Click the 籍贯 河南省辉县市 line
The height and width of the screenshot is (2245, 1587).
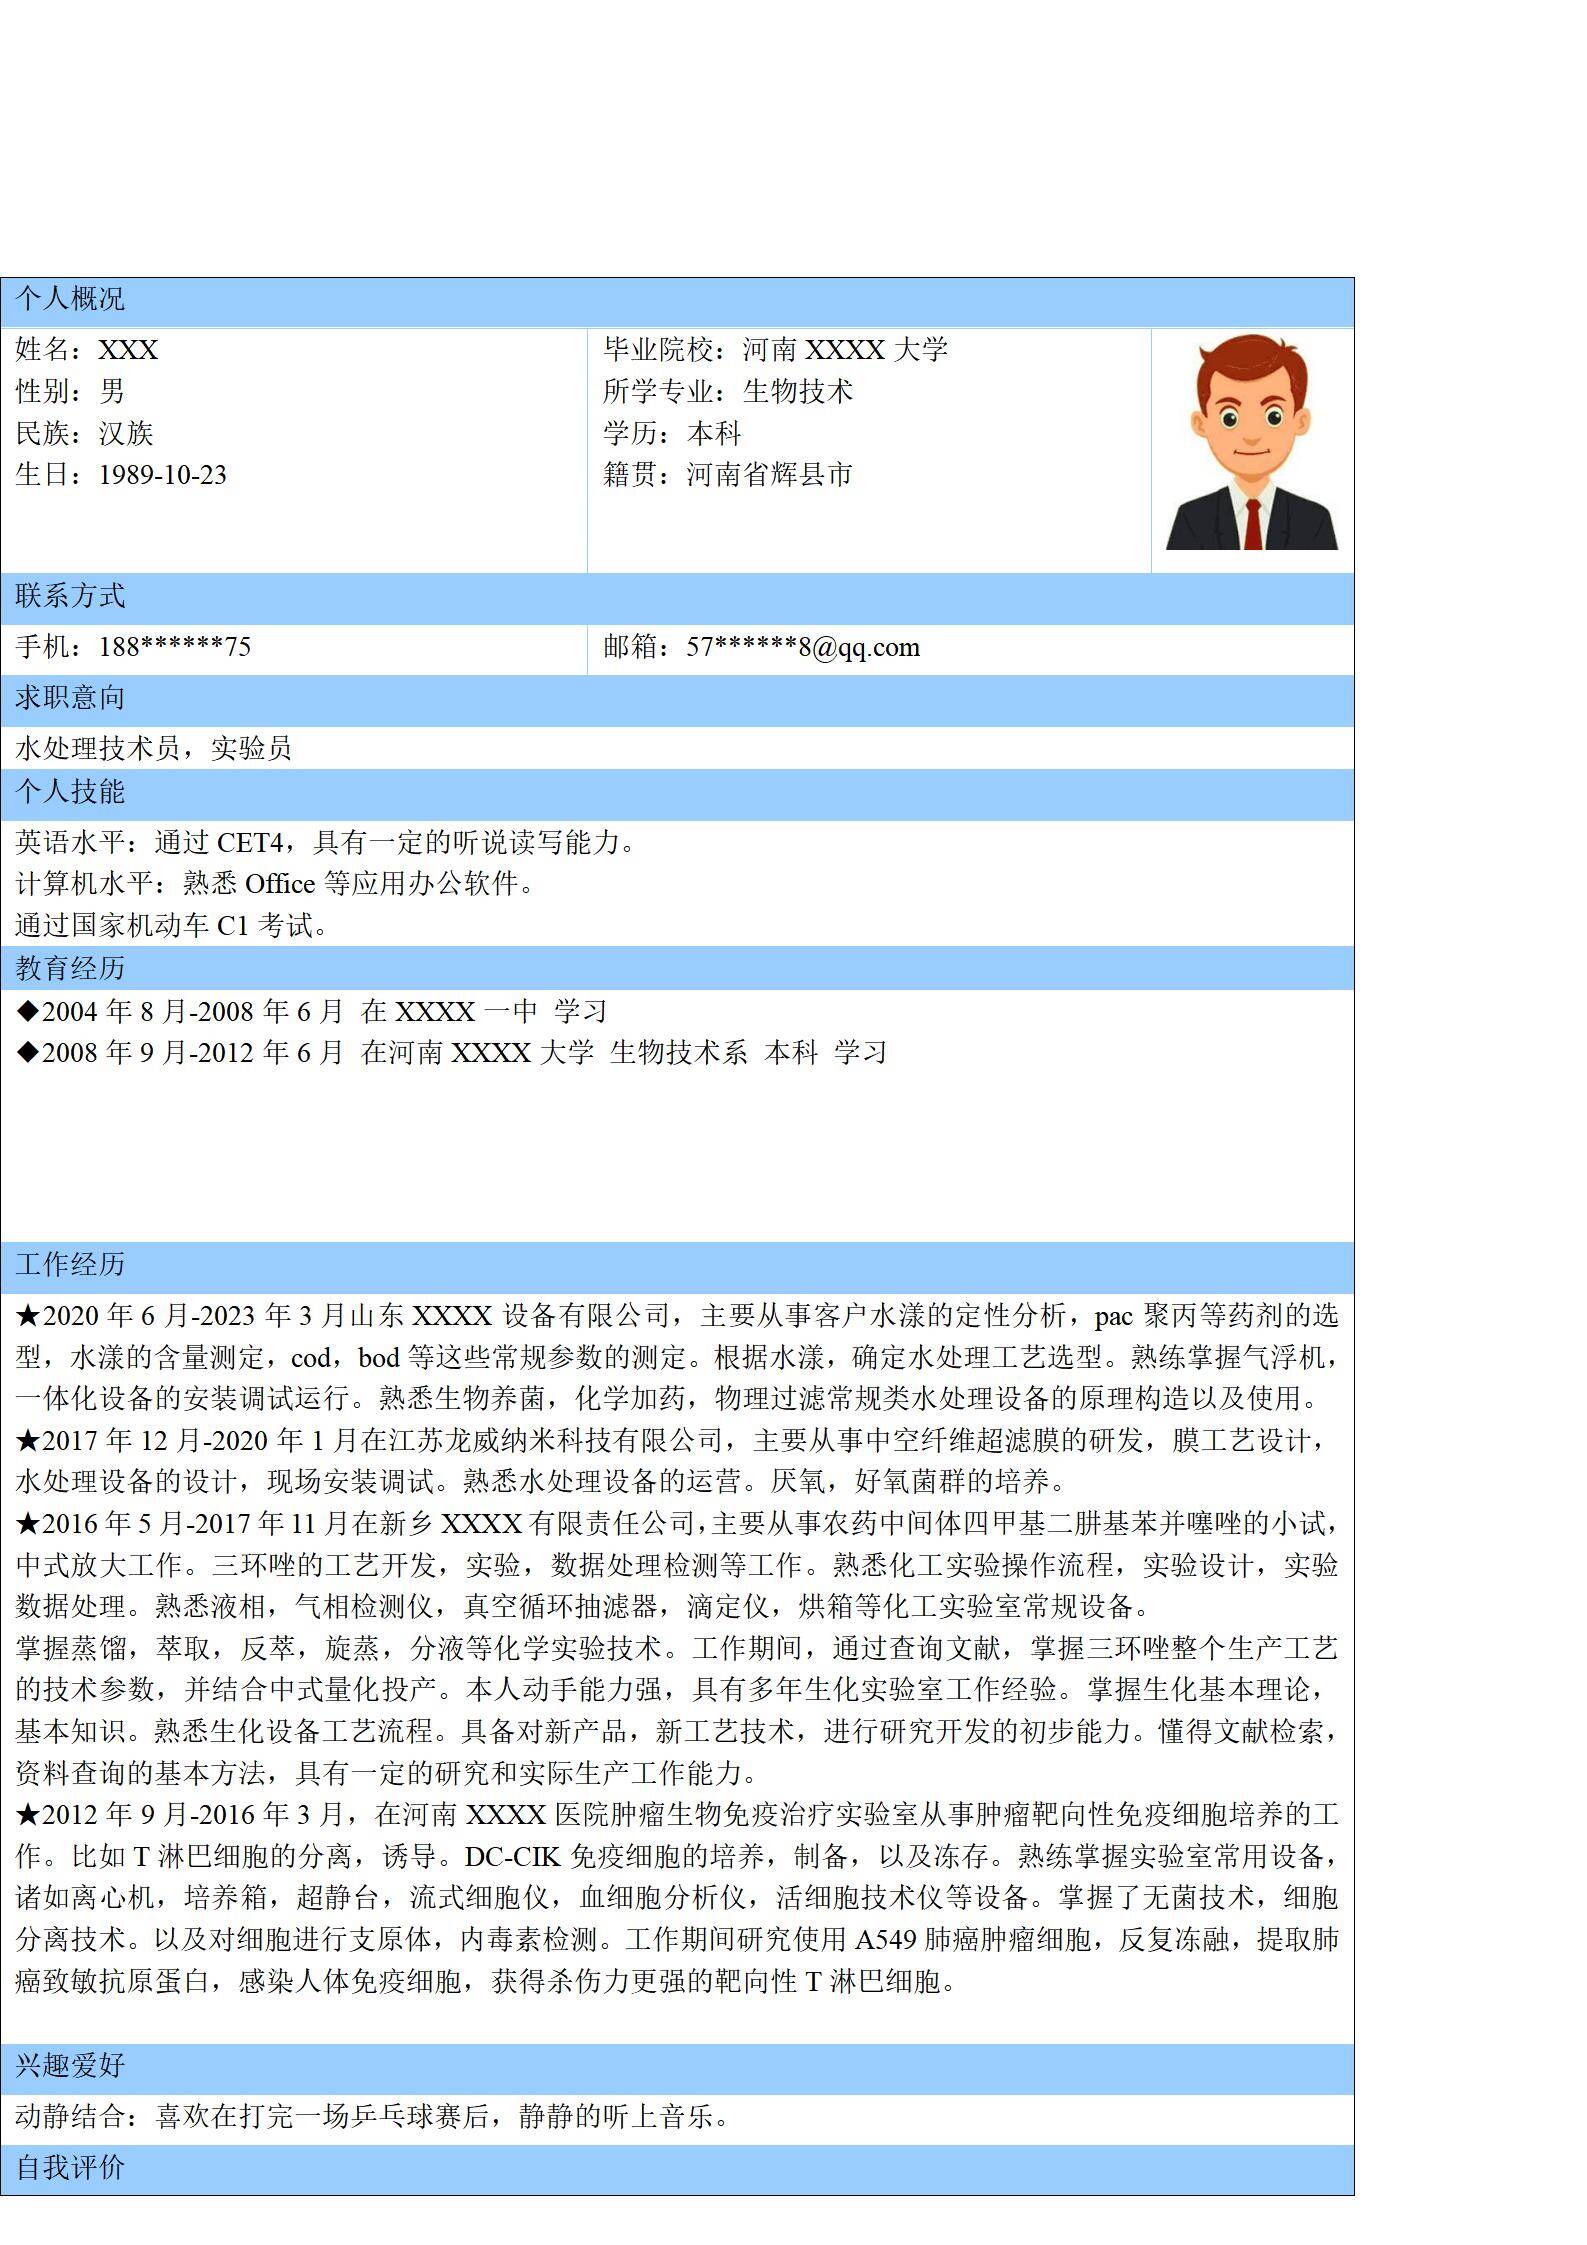click(727, 474)
